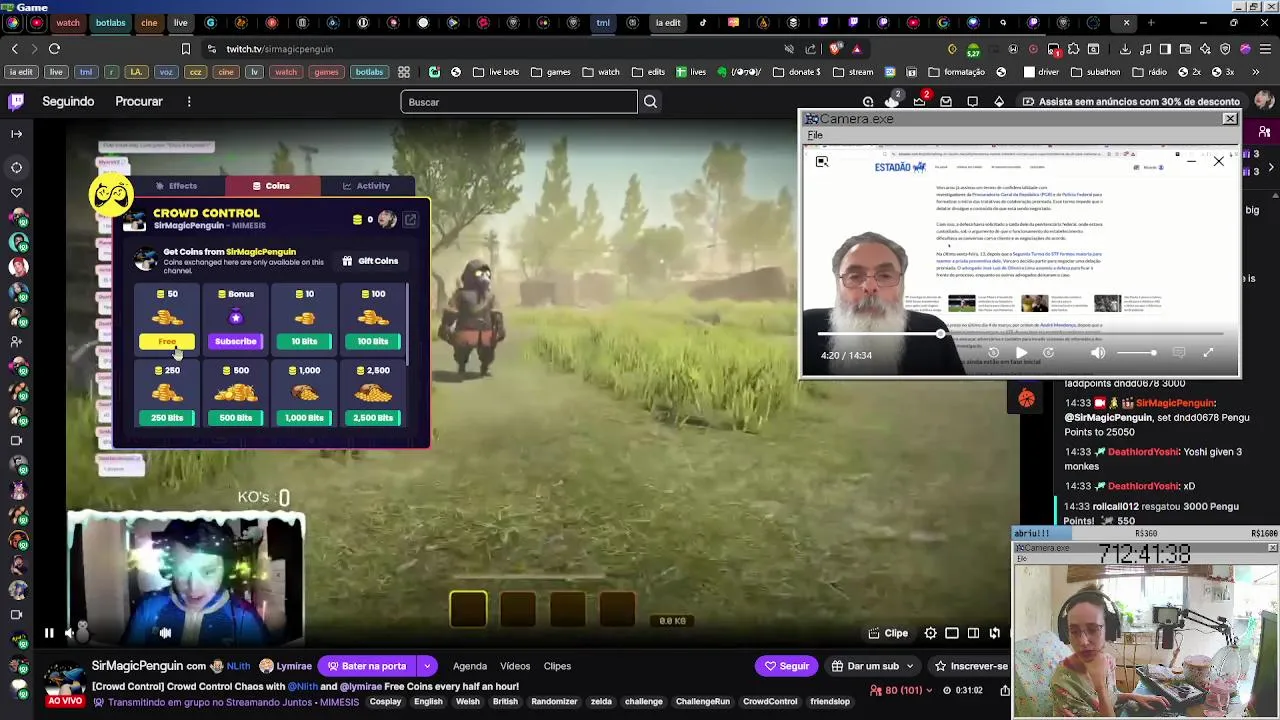The height and width of the screenshot is (720, 1280).
Task: Buy 250 coins for 250 Bits
Action: (x=167, y=417)
